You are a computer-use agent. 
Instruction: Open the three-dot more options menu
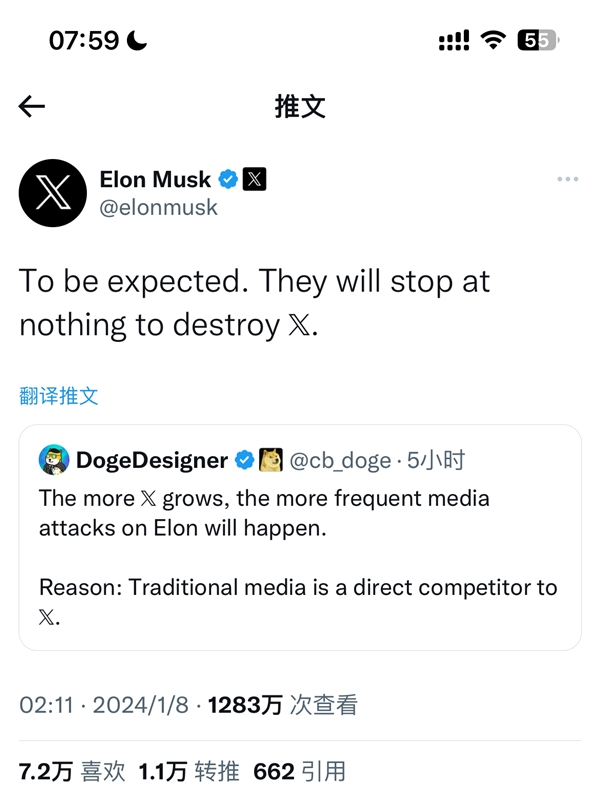click(567, 180)
